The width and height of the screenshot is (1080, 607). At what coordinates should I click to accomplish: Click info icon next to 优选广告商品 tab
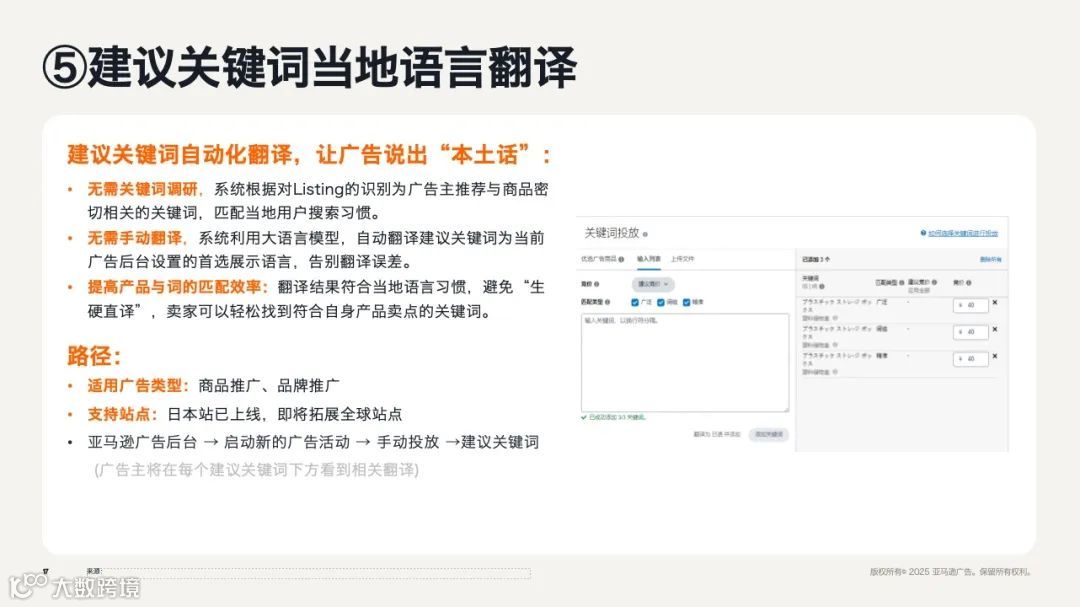point(621,259)
